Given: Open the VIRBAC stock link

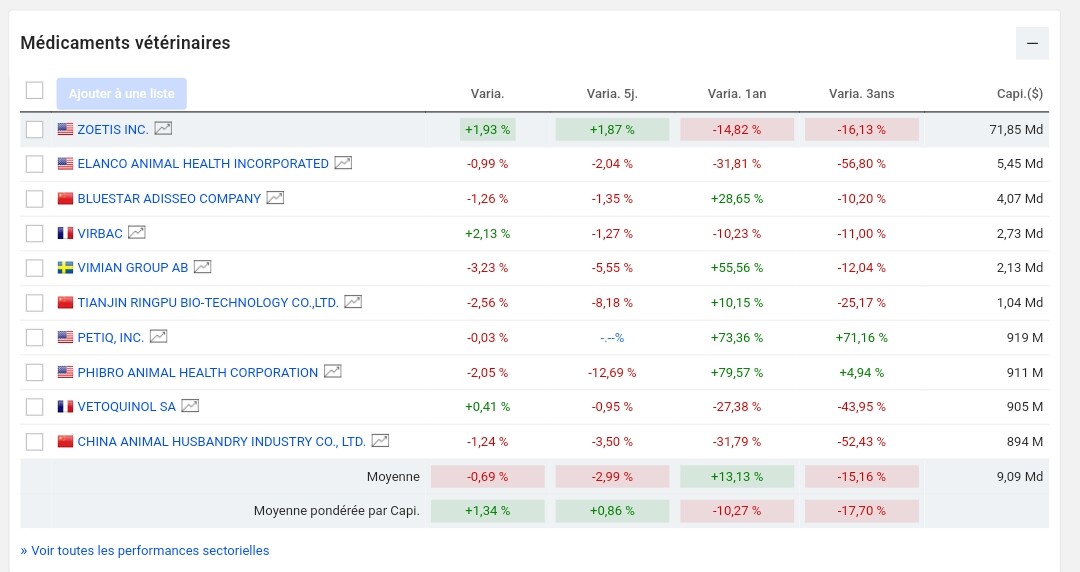Looking at the screenshot, I should [100, 234].
